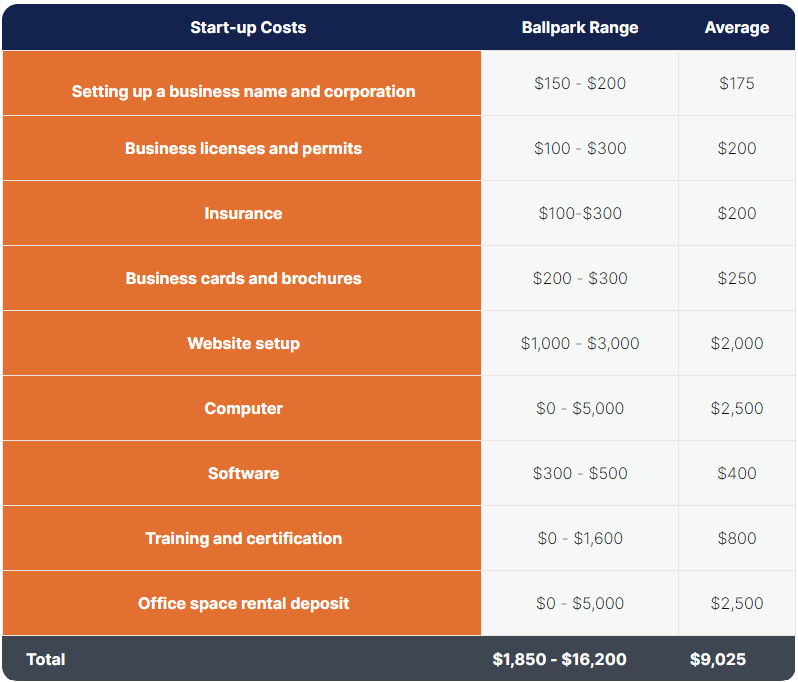Click the Start-up Costs column header
This screenshot has width=798, height=682.
point(248,27)
